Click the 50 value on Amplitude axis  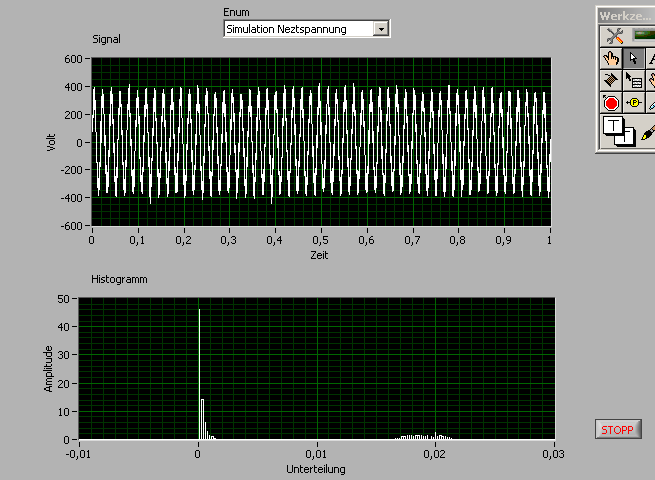tap(63, 299)
